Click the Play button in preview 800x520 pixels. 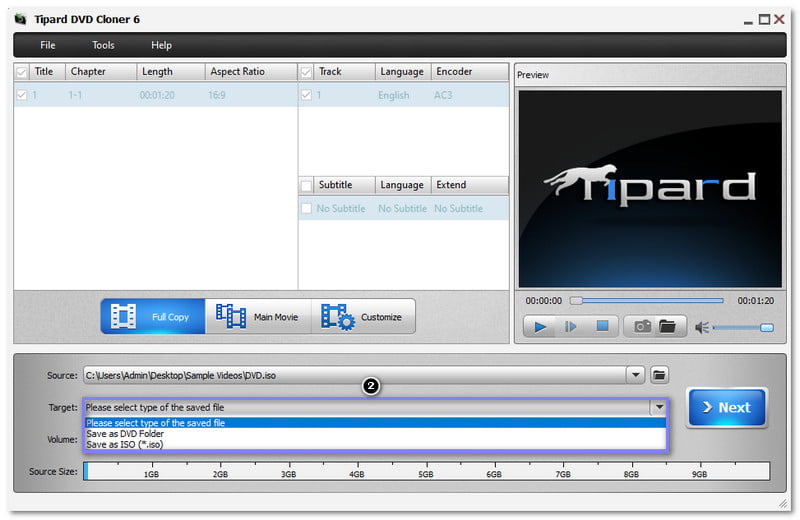[x=540, y=327]
